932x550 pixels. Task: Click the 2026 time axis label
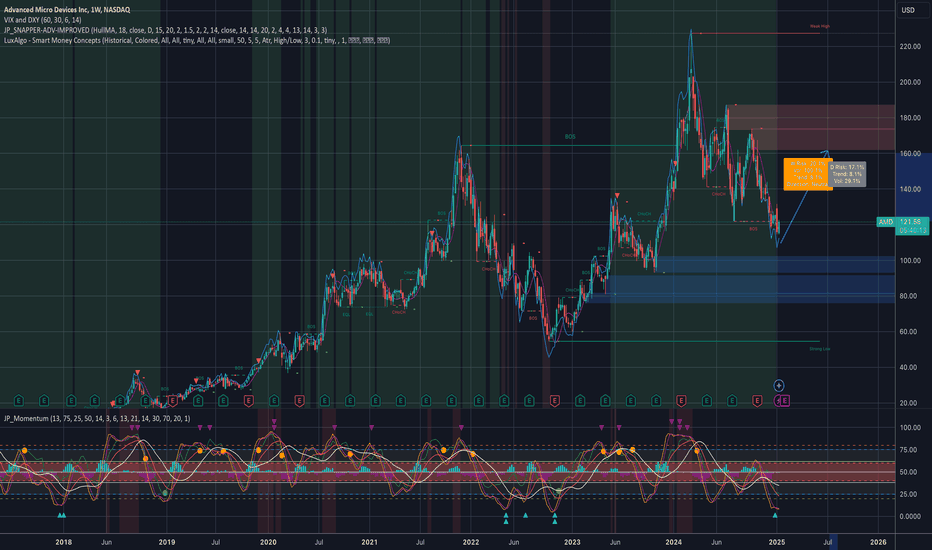click(878, 542)
